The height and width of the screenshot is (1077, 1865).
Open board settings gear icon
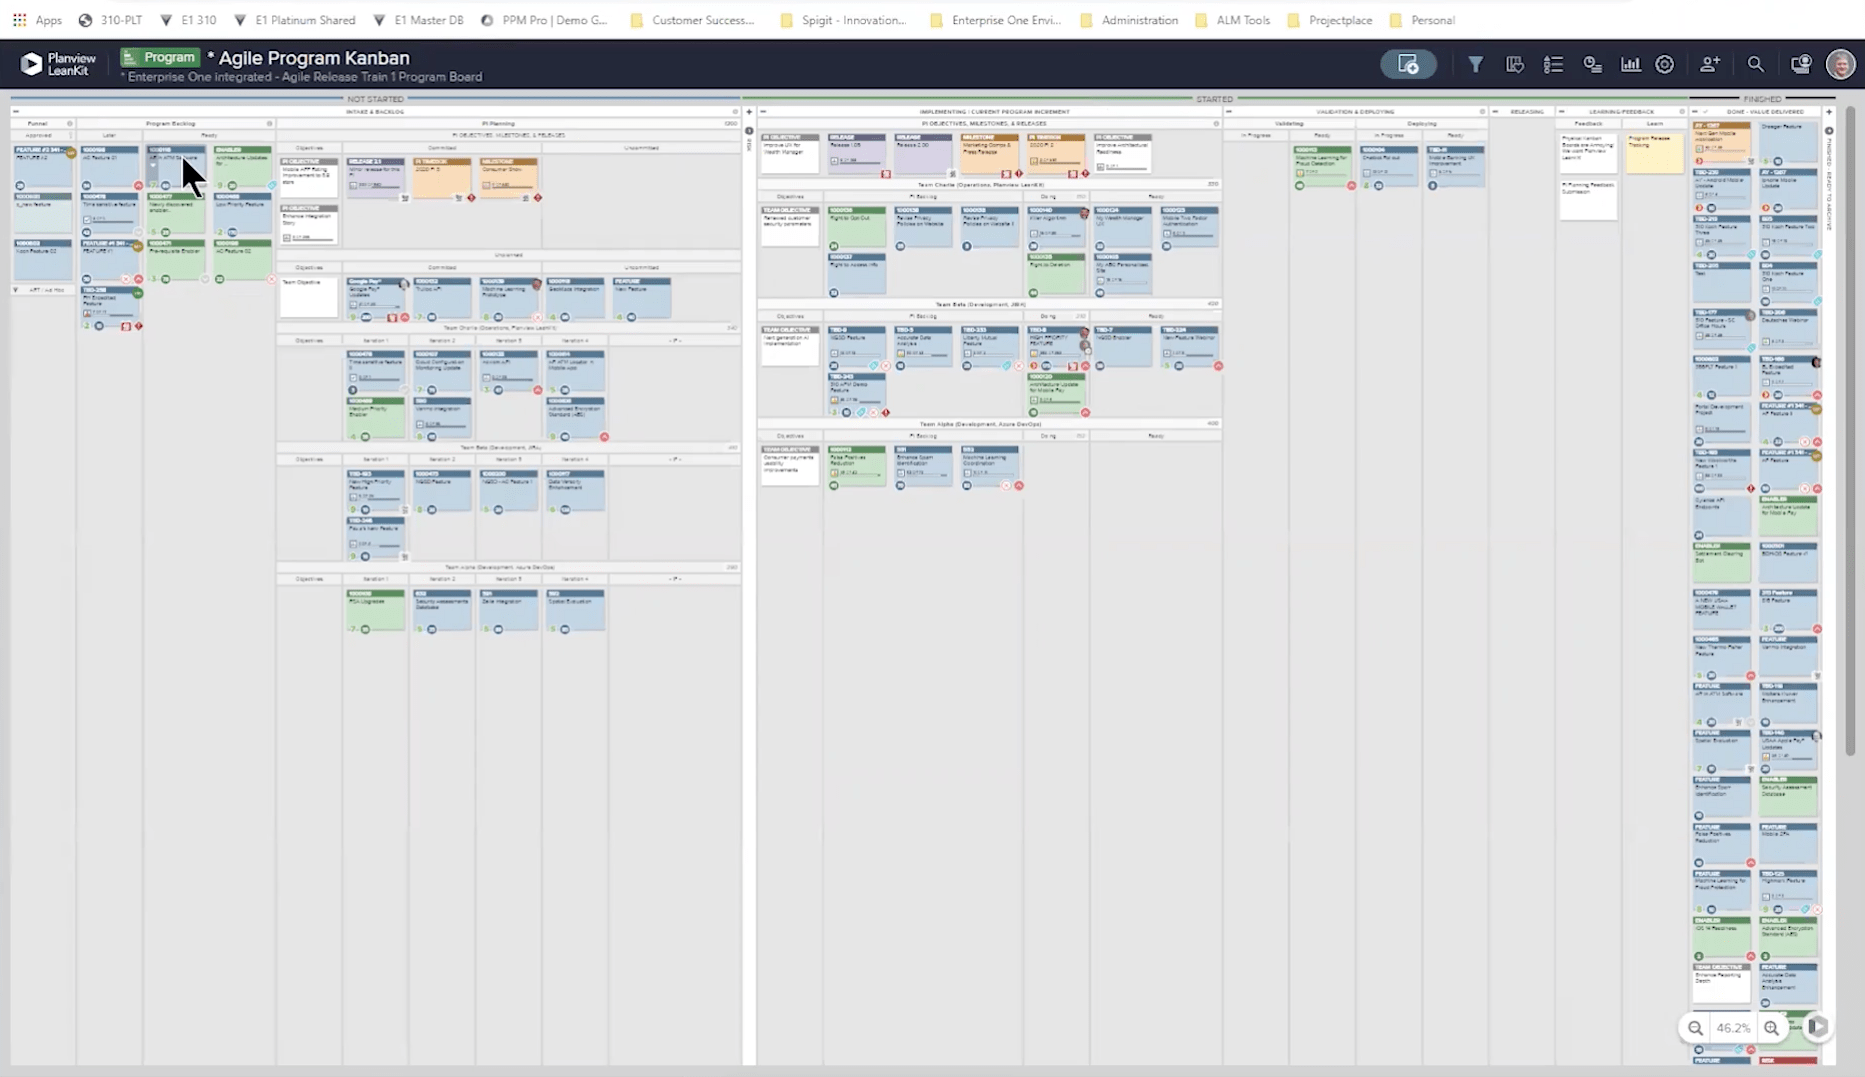coord(1665,64)
